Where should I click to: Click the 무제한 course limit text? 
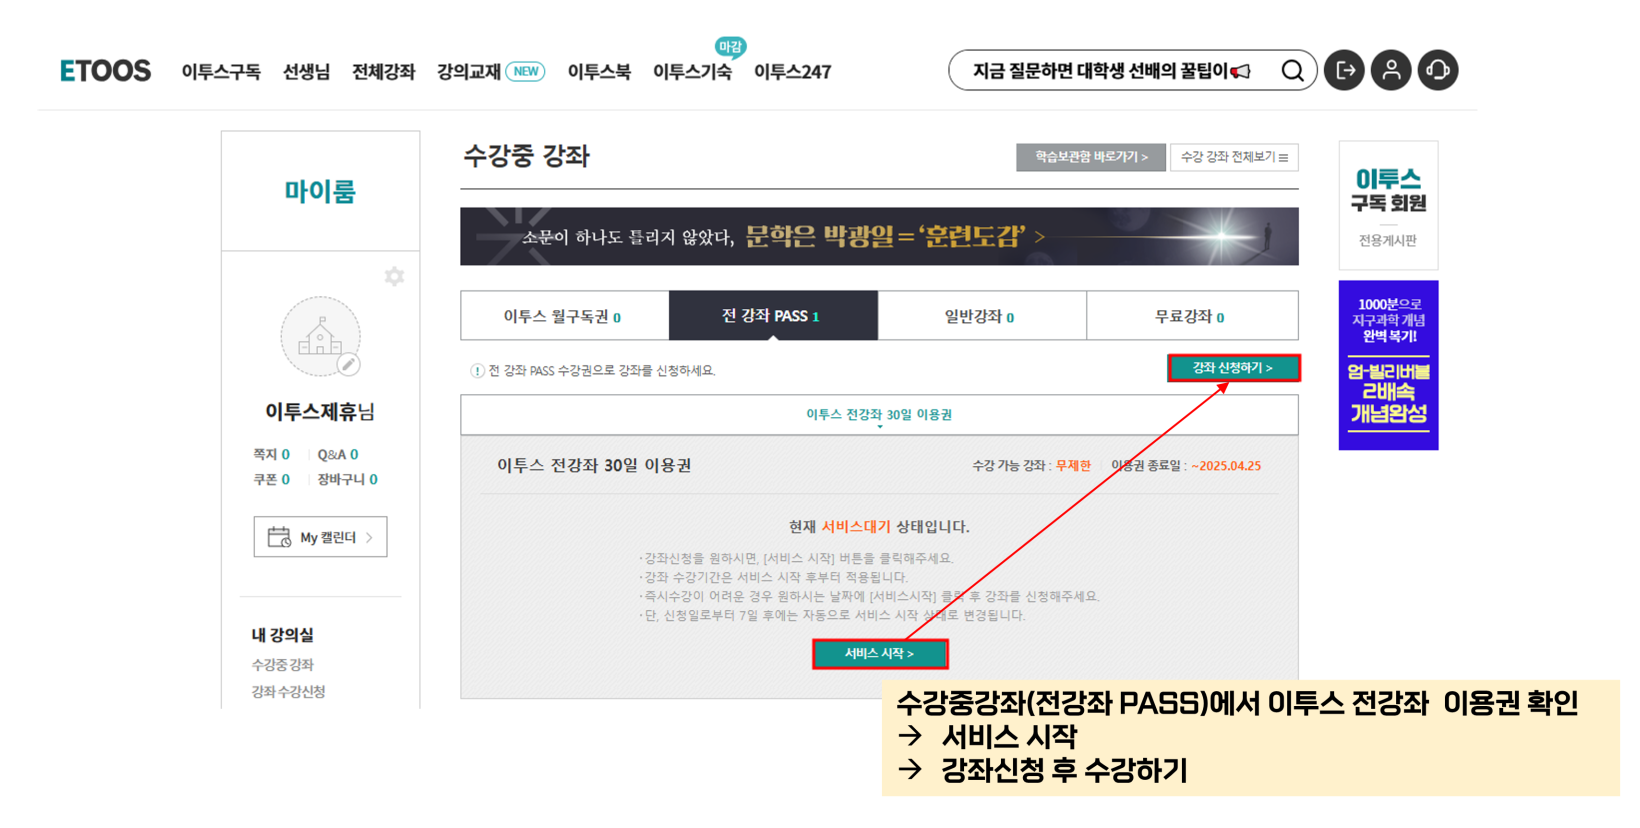click(1074, 466)
